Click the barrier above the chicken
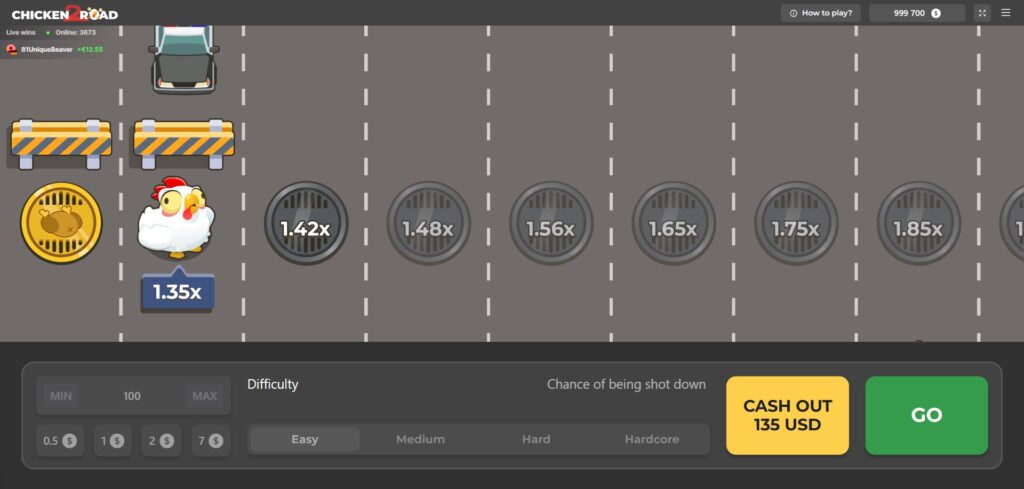The width and height of the screenshot is (1024, 489). (184, 144)
